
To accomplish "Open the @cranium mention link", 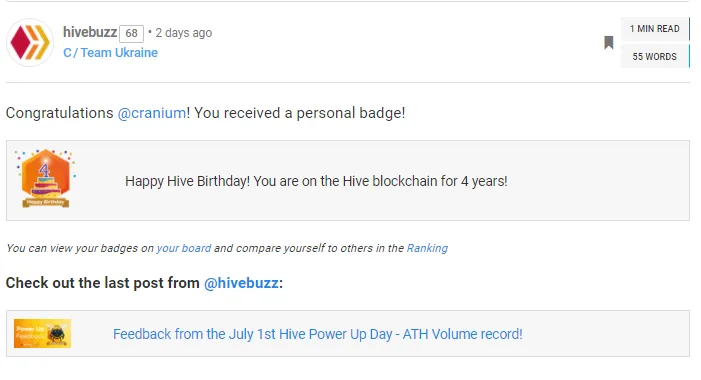I will pos(152,113).
